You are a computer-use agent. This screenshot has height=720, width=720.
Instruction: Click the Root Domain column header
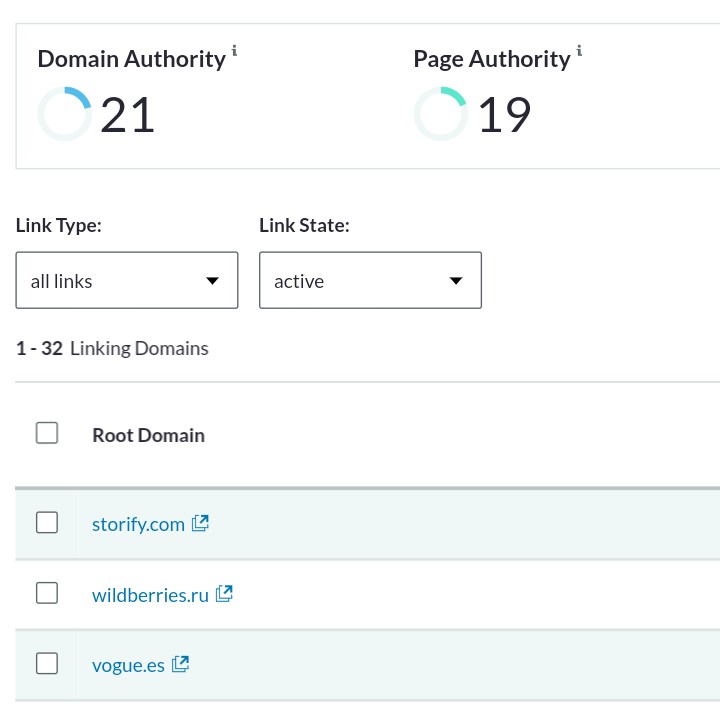tap(149, 435)
